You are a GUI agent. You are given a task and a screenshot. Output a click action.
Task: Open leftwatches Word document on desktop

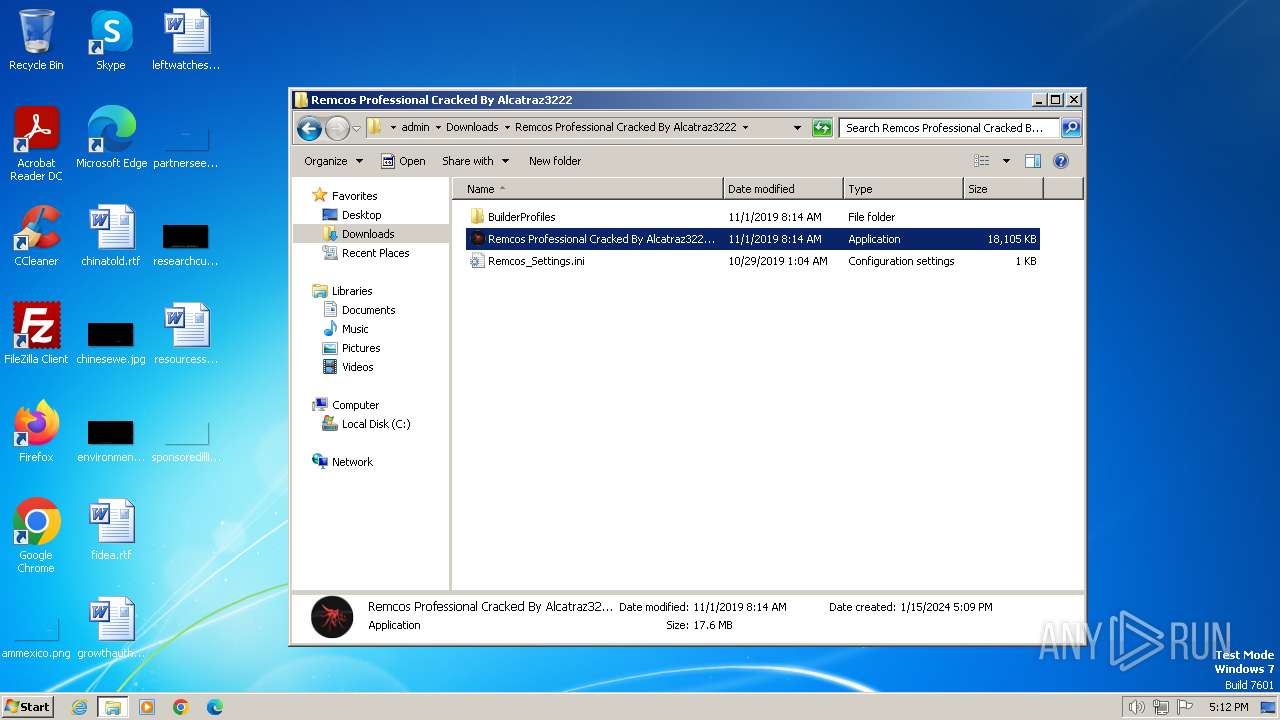pos(186,40)
